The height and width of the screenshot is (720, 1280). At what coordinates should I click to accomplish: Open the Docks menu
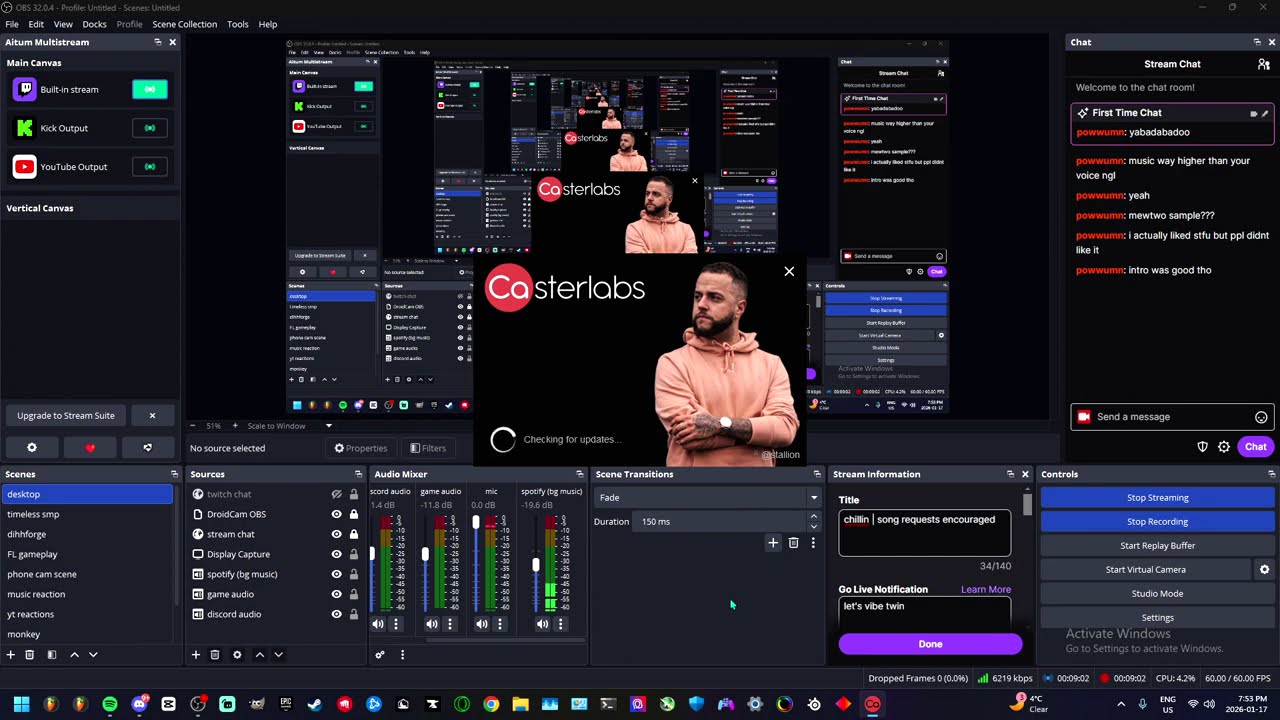[94, 24]
